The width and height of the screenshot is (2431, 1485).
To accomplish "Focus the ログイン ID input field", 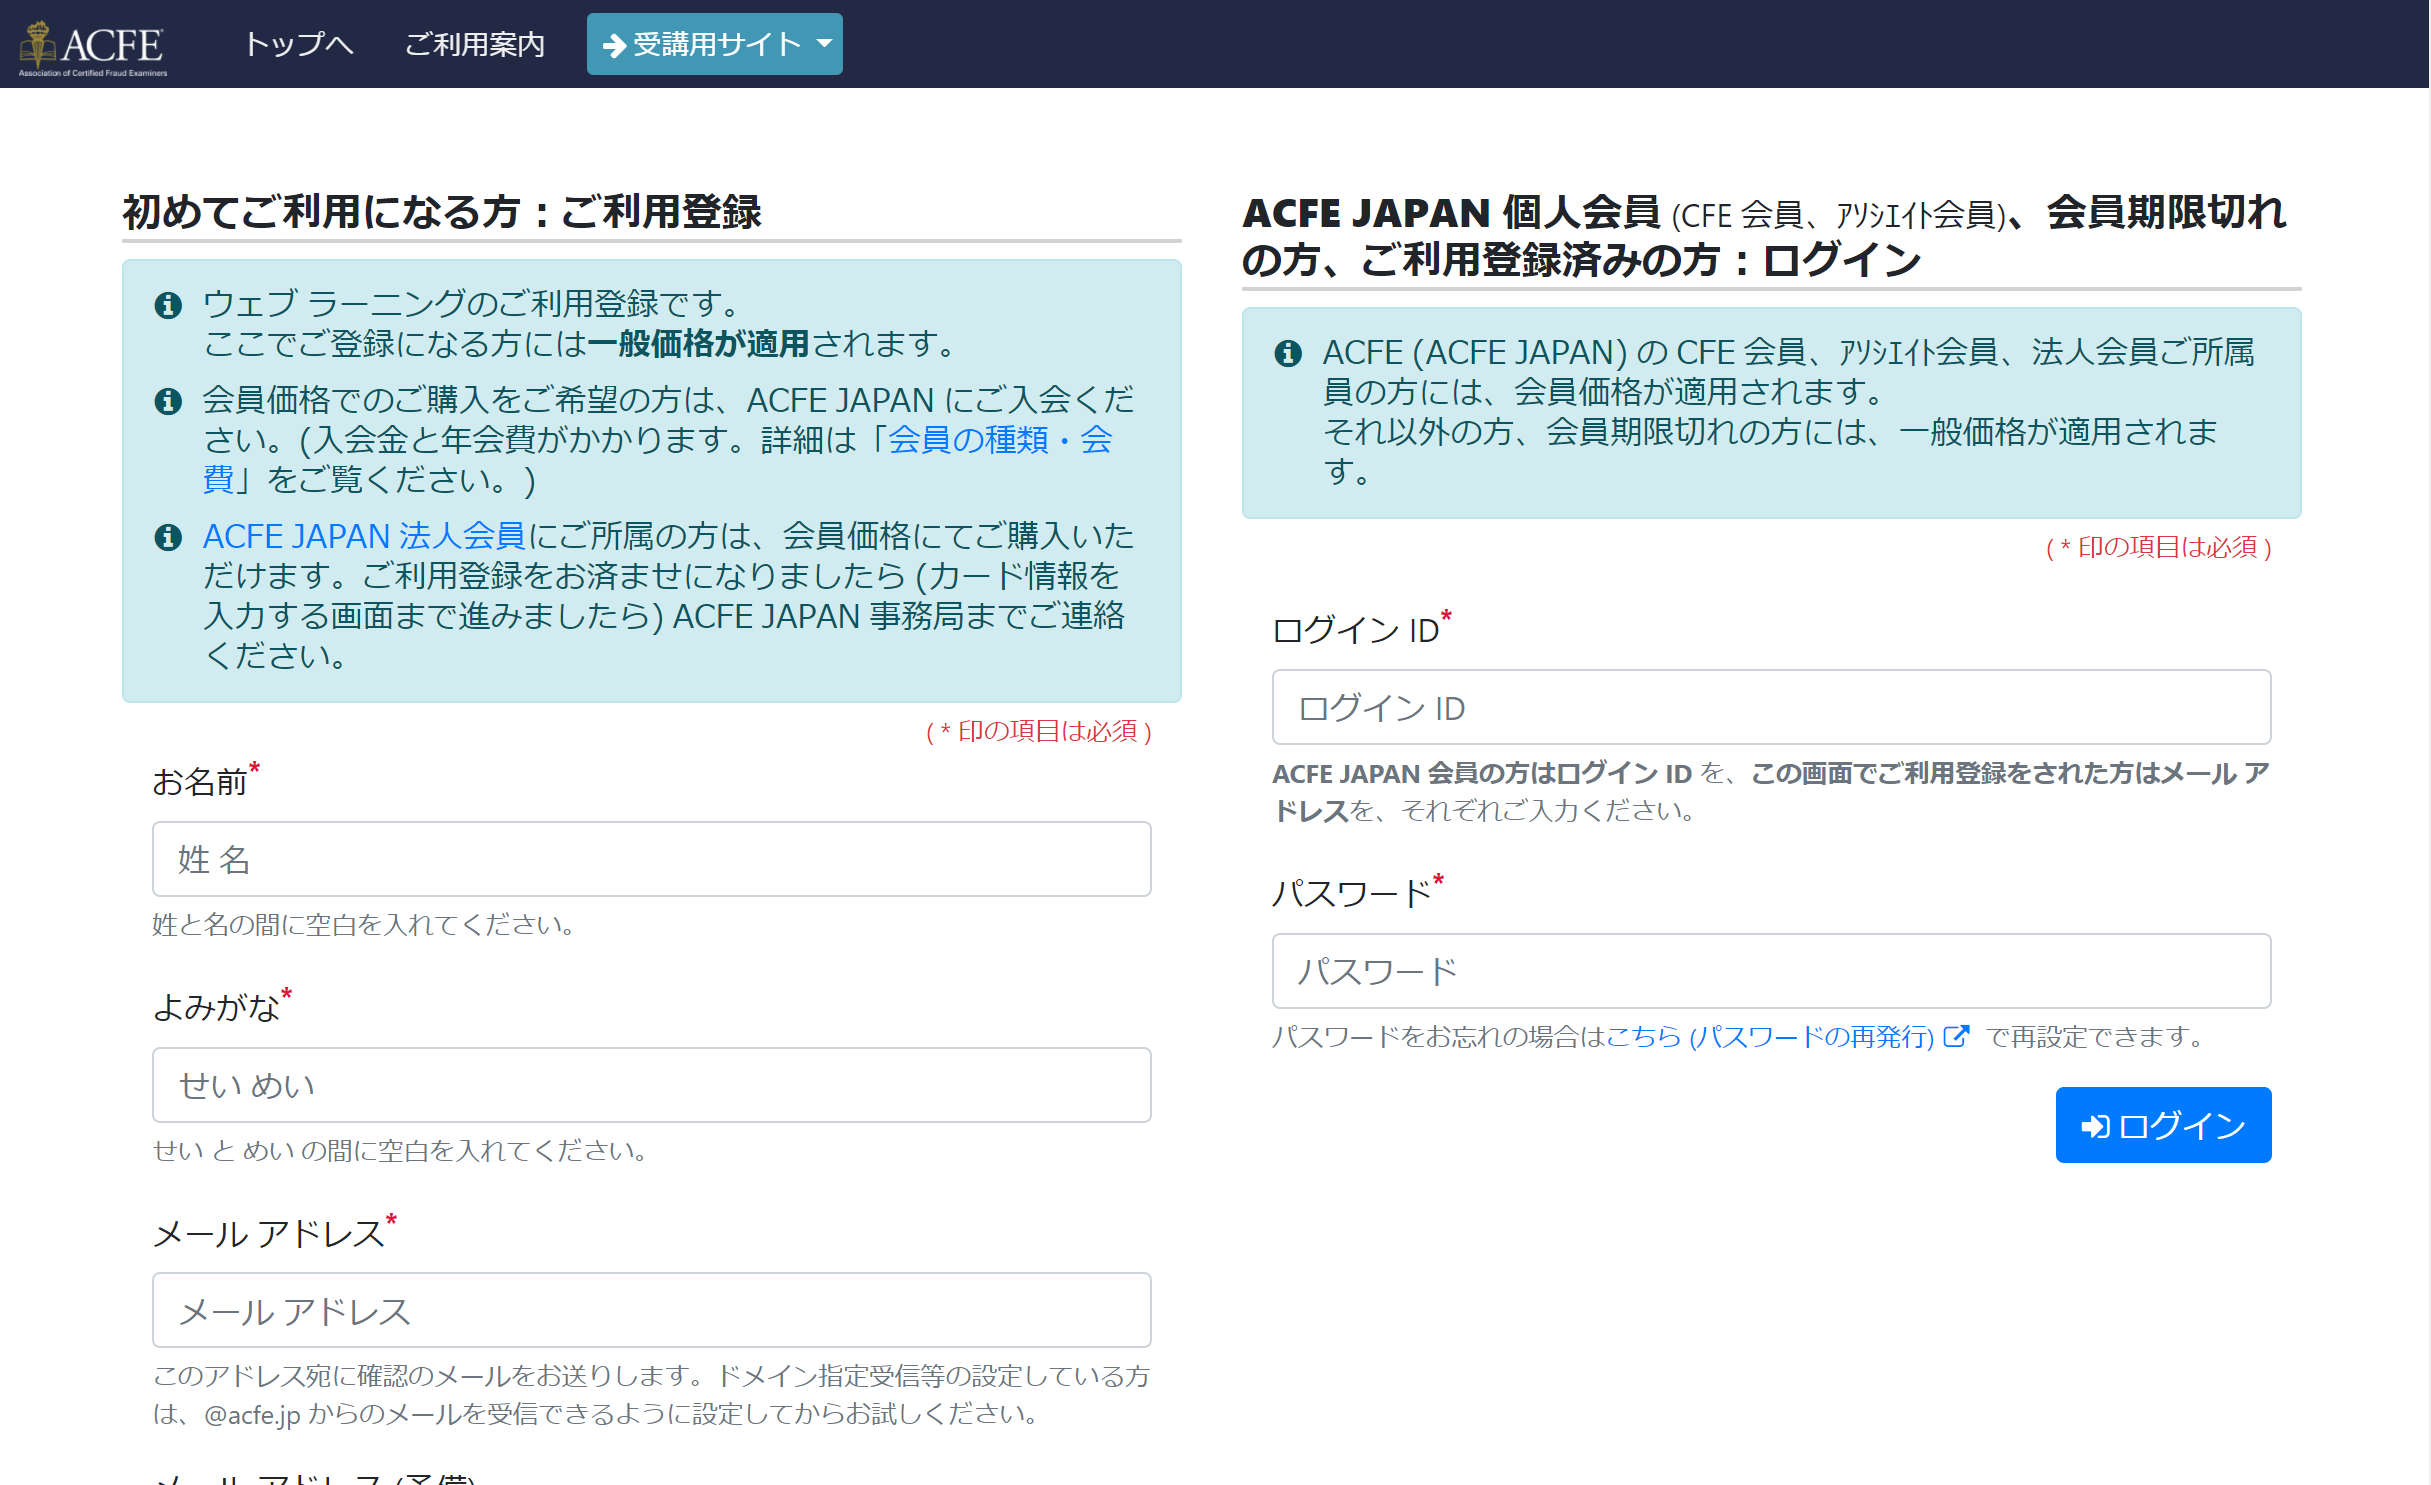I will [x=1771, y=707].
